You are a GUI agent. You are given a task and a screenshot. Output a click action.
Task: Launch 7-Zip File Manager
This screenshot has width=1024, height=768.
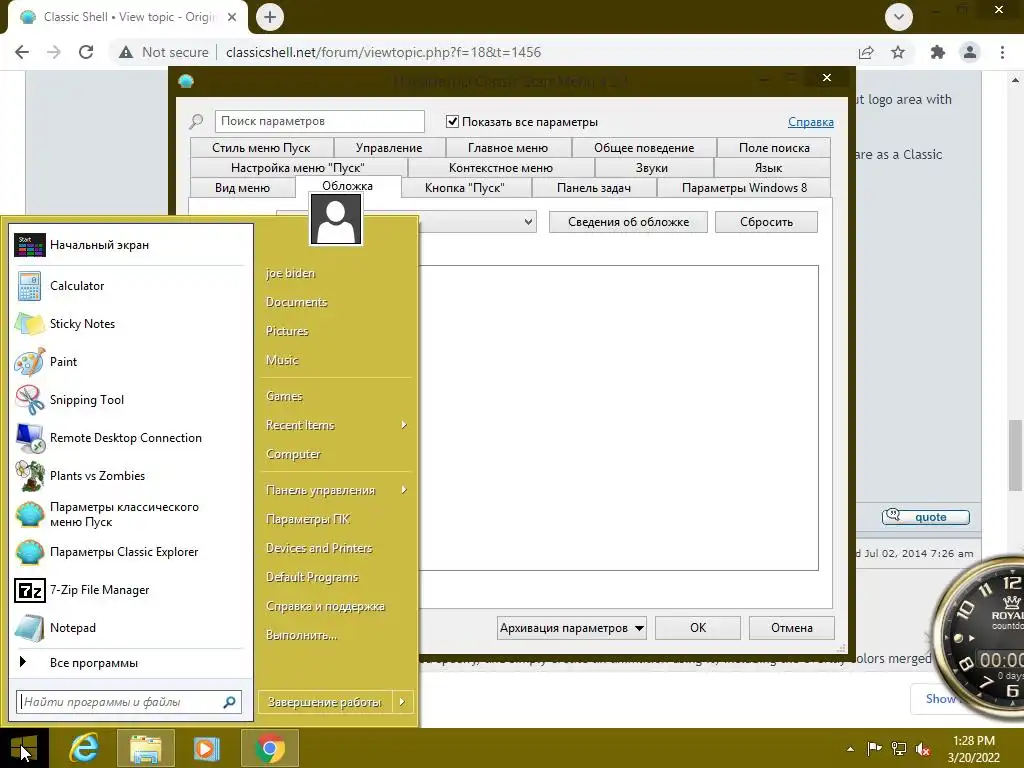(x=131, y=590)
